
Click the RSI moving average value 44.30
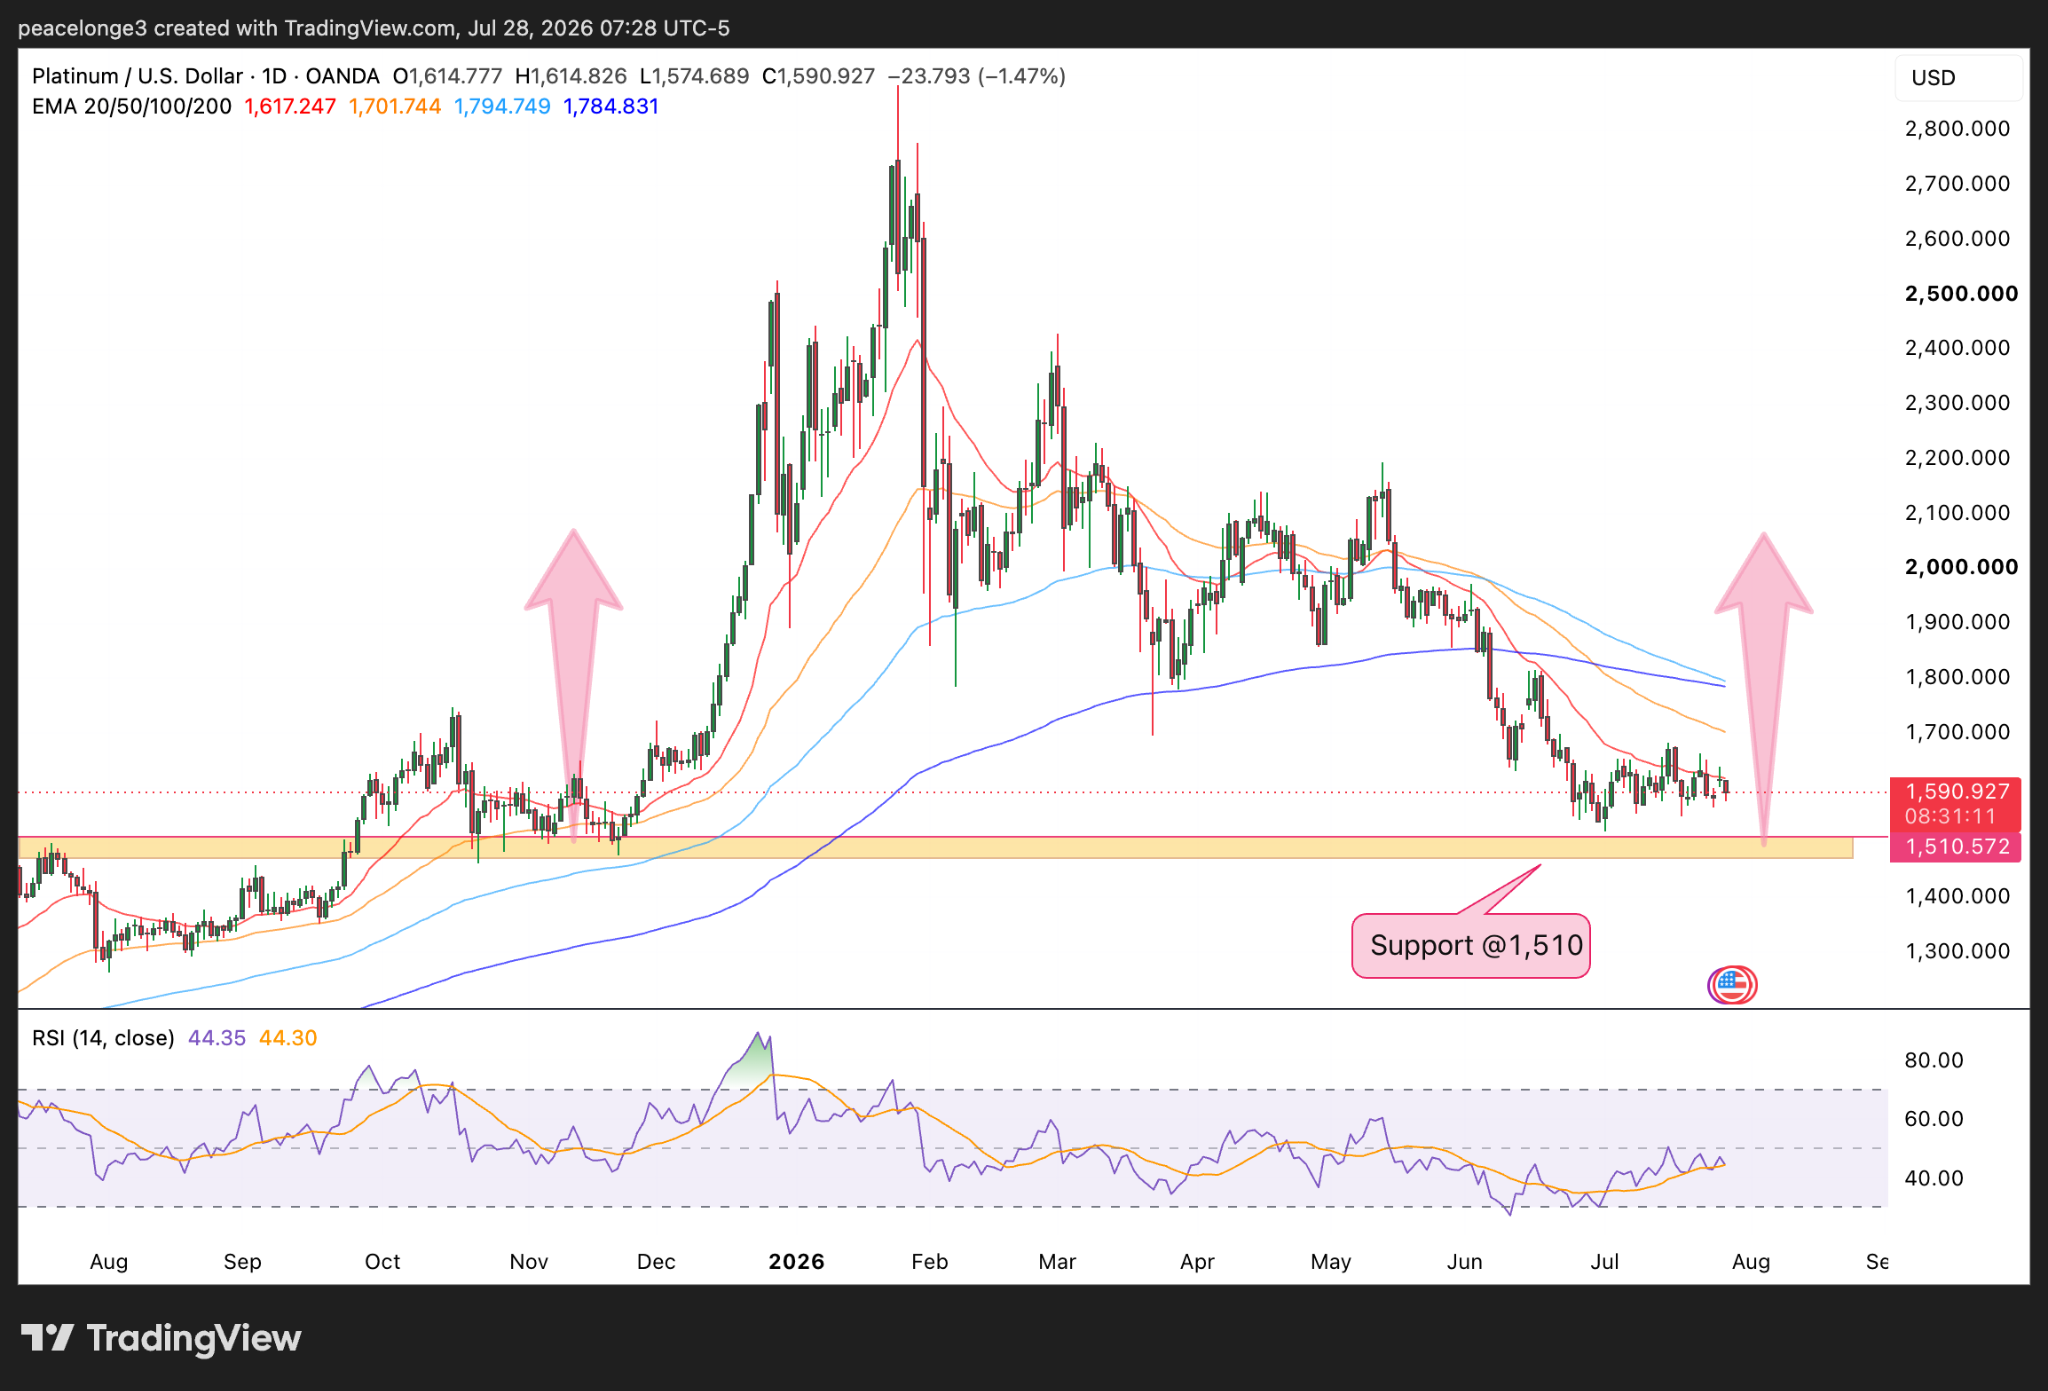(288, 1038)
